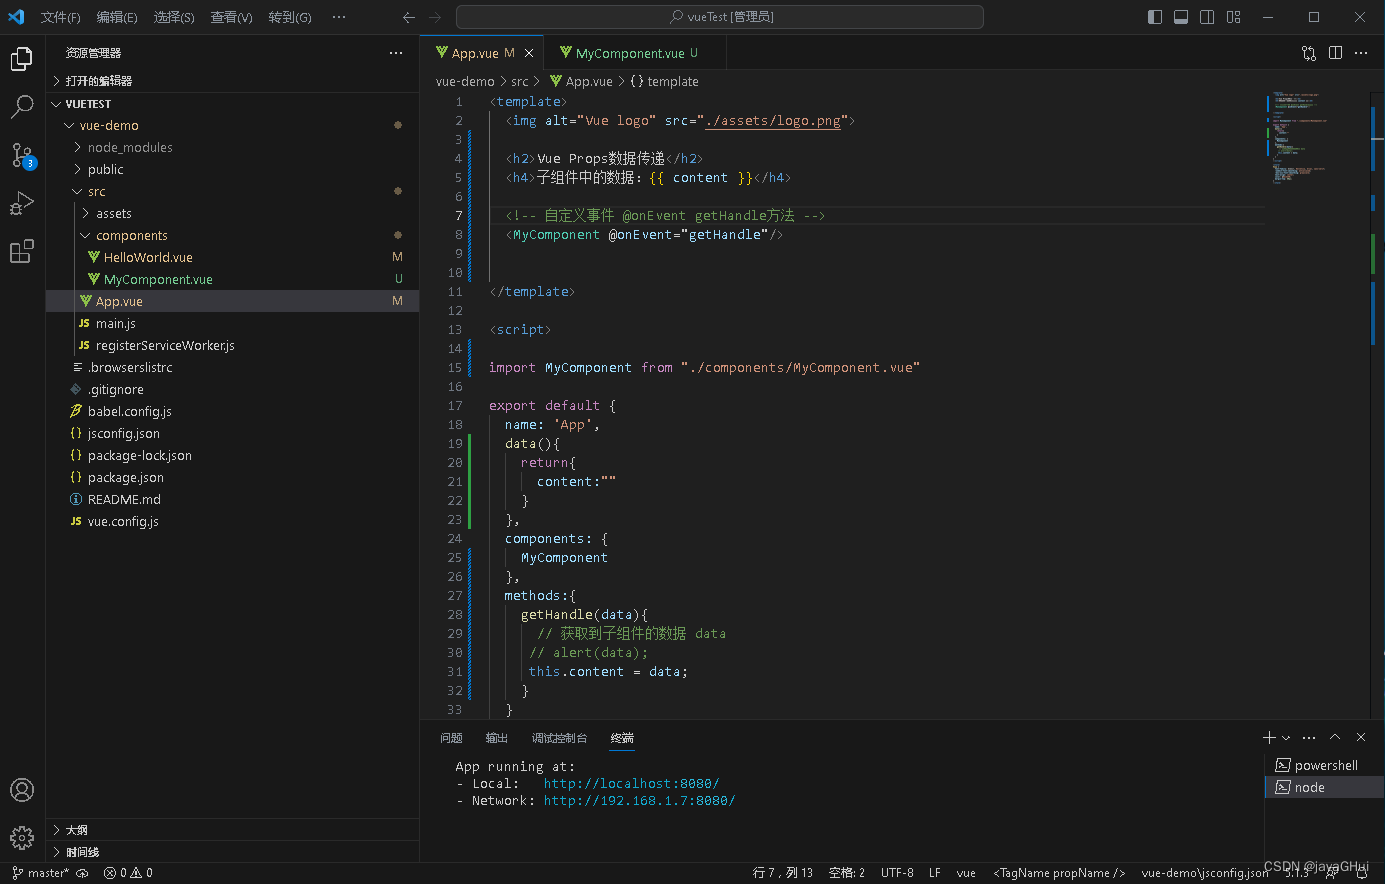The image size is (1385, 884).
Task: Open the Run and Debug view
Action: click(x=22, y=203)
